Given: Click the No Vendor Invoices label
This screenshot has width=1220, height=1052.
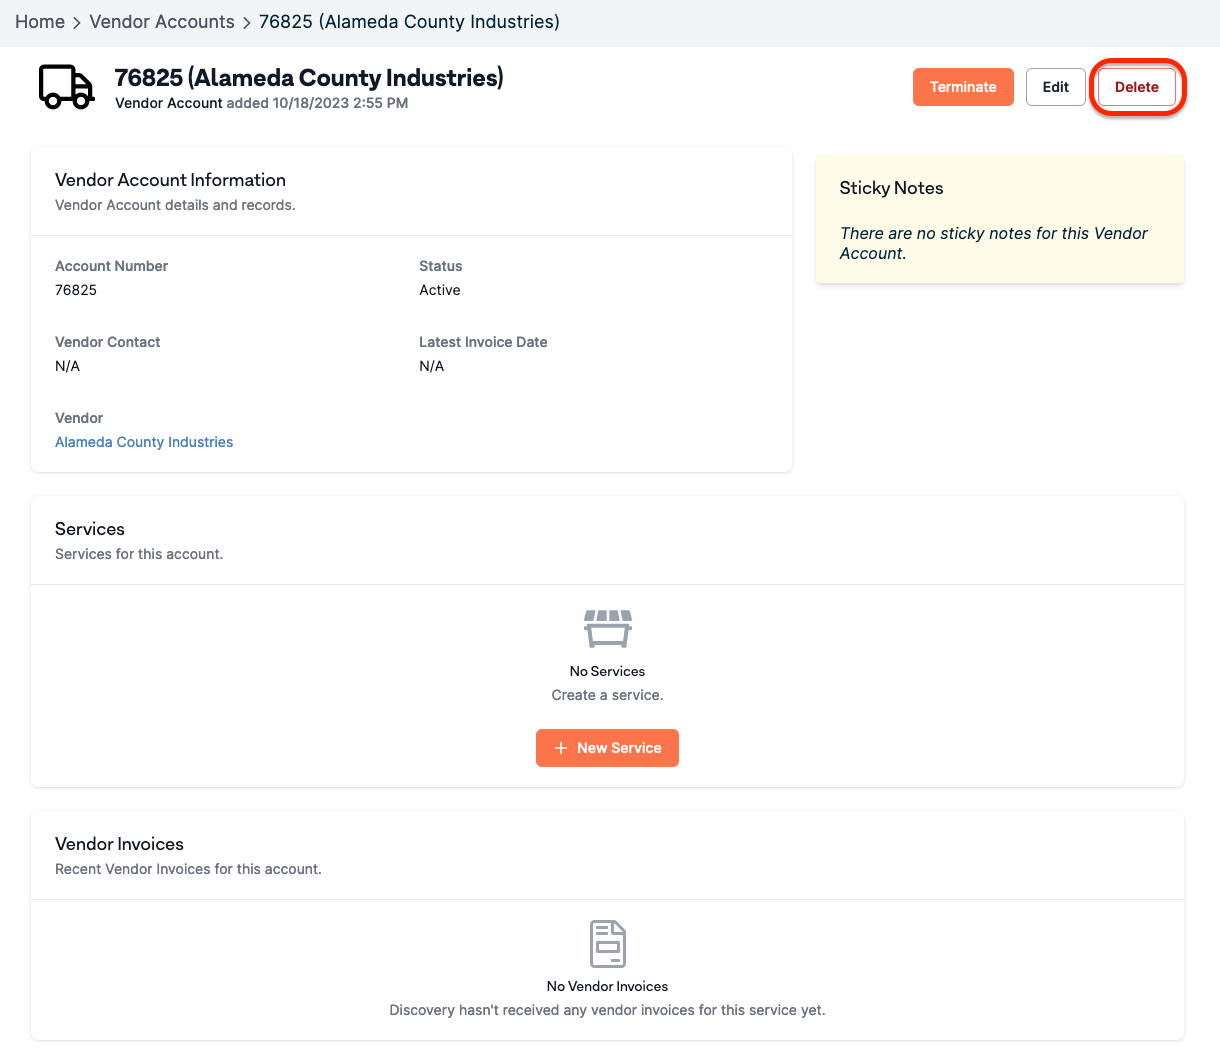Looking at the screenshot, I should (x=607, y=986).
